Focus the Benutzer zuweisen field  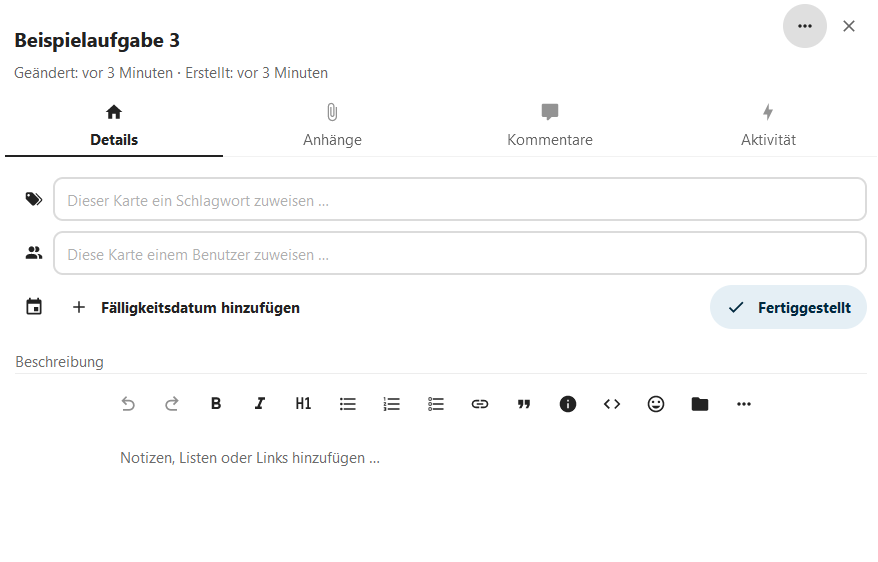click(x=459, y=254)
